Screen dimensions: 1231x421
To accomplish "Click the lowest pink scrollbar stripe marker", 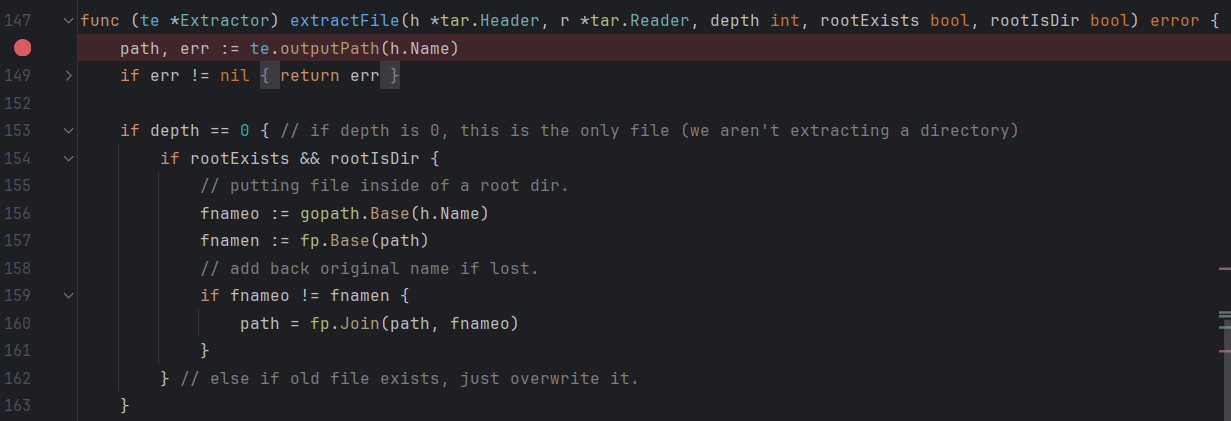I will (x=1224, y=351).
